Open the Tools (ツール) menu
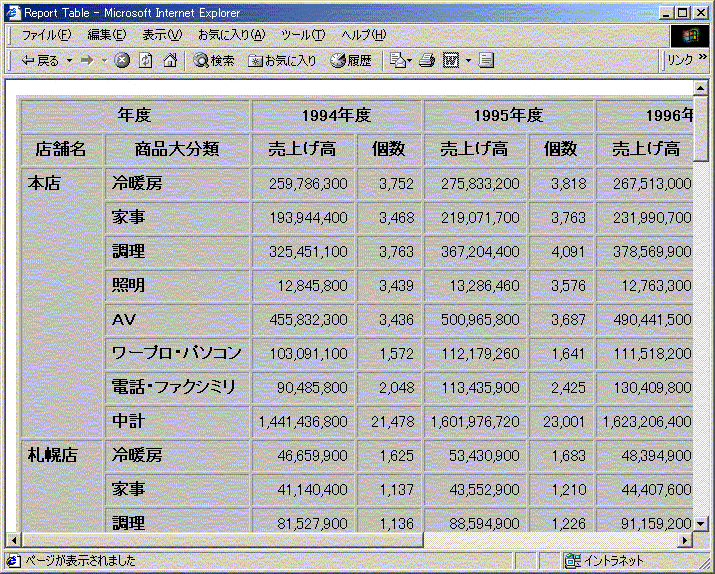Image resolution: width=715 pixels, height=574 pixels. 303,35
